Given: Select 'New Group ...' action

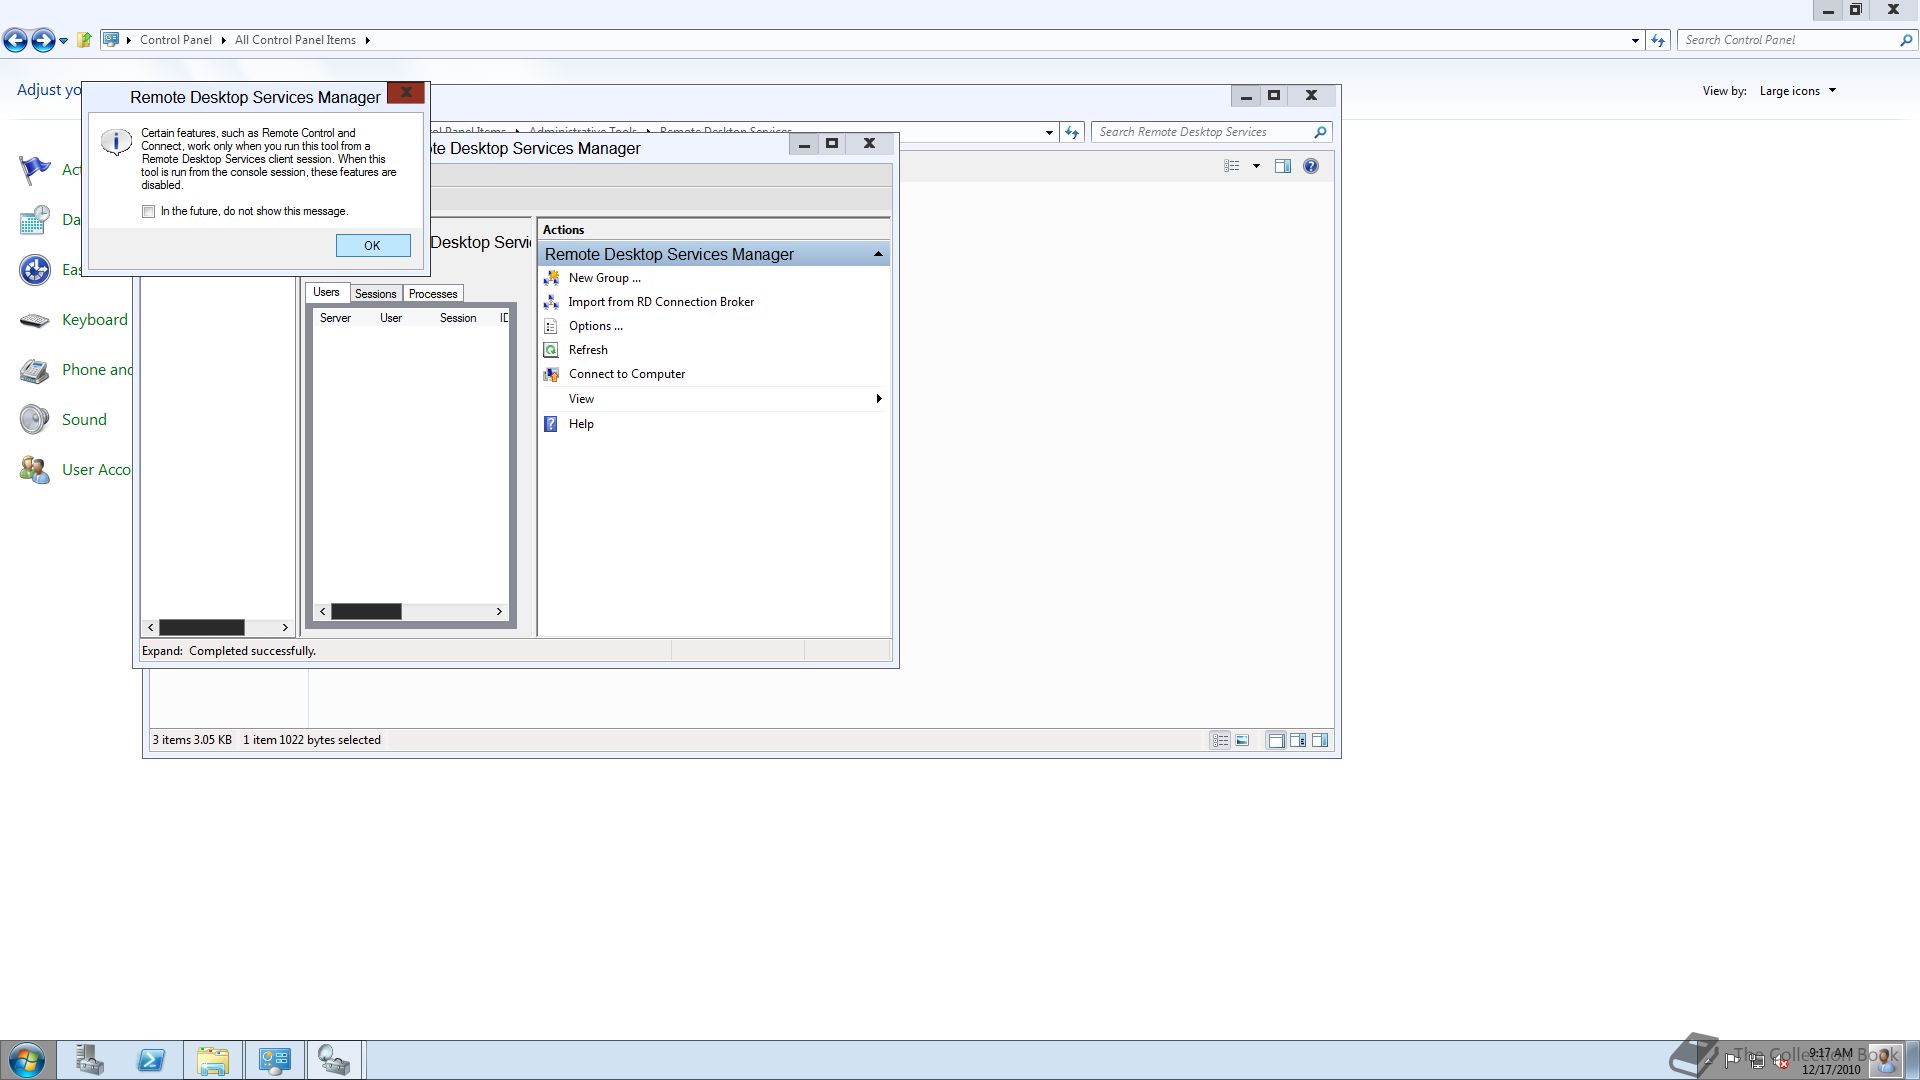Looking at the screenshot, I should point(604,278).
